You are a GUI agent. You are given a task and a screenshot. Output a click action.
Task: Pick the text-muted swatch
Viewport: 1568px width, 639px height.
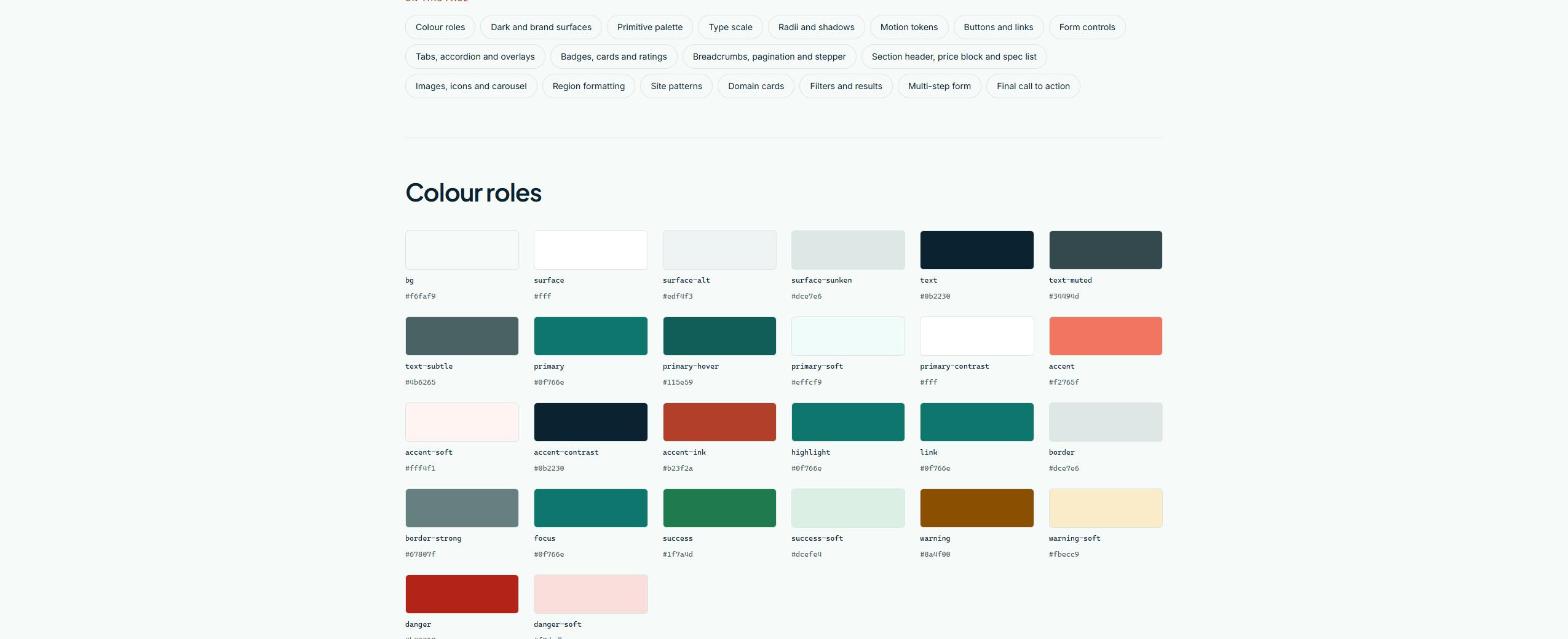tap(1106, 250)
